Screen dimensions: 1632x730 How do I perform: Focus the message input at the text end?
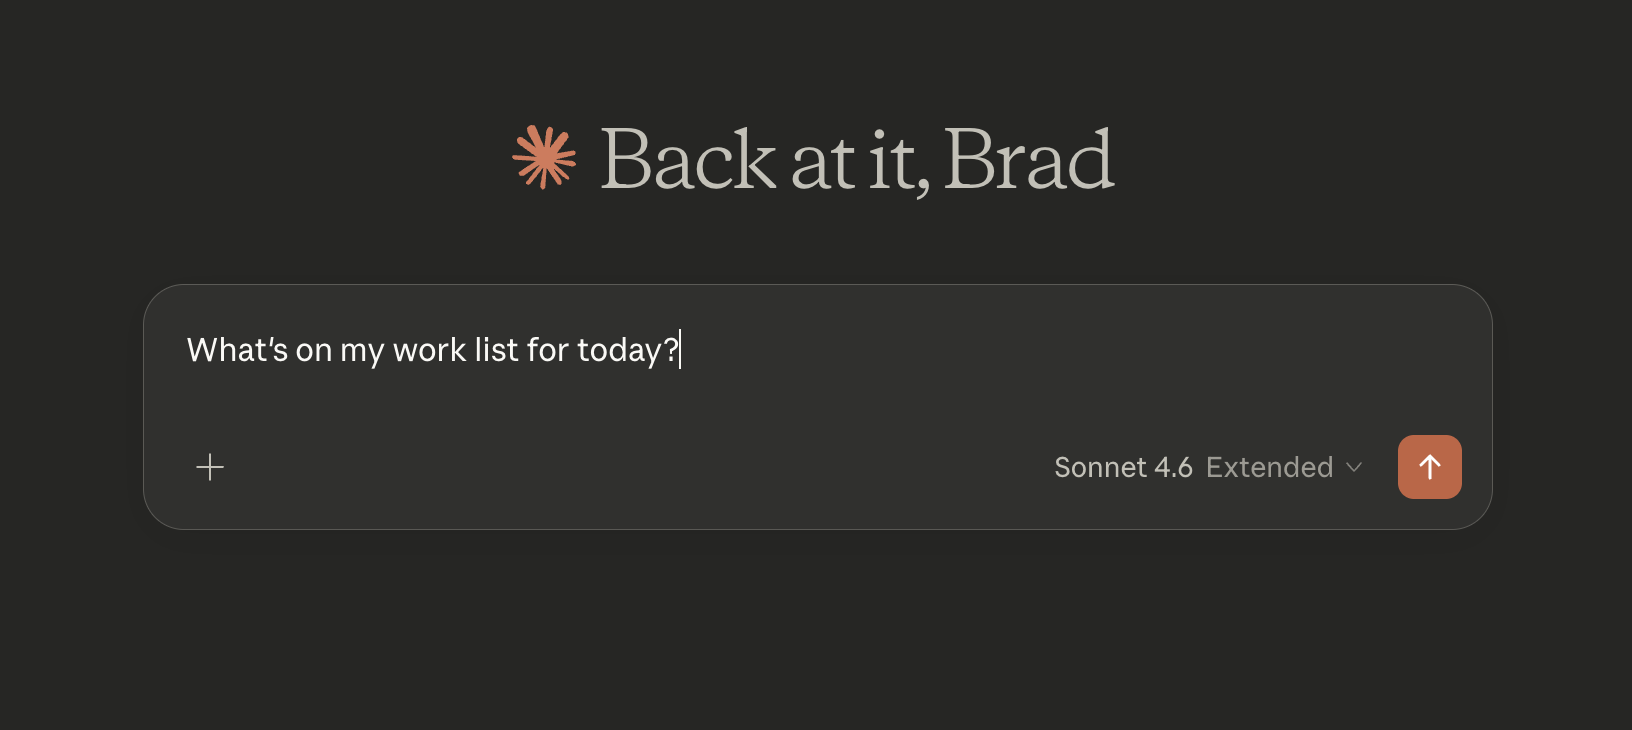pyautogui.click(x=680, y=350)
